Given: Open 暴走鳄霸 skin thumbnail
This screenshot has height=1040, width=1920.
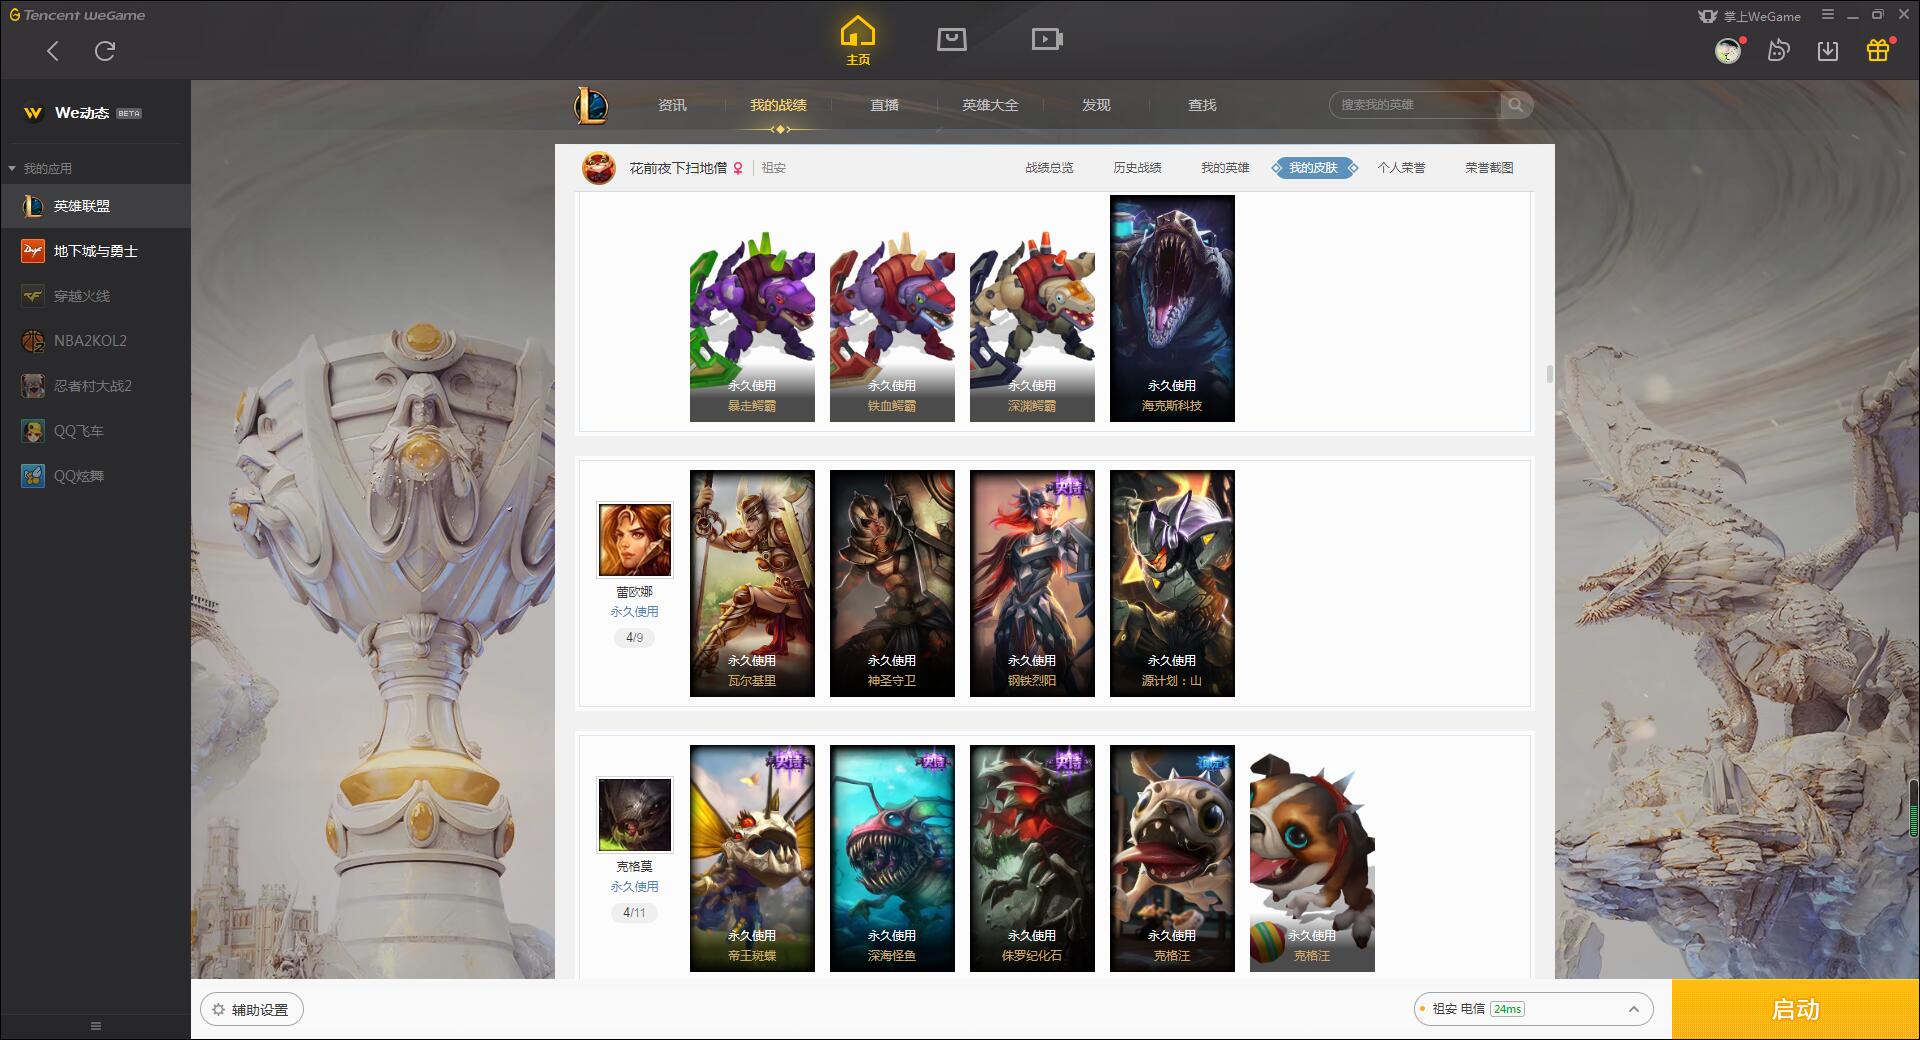Looking at the screenshot, I should point(752,308).
